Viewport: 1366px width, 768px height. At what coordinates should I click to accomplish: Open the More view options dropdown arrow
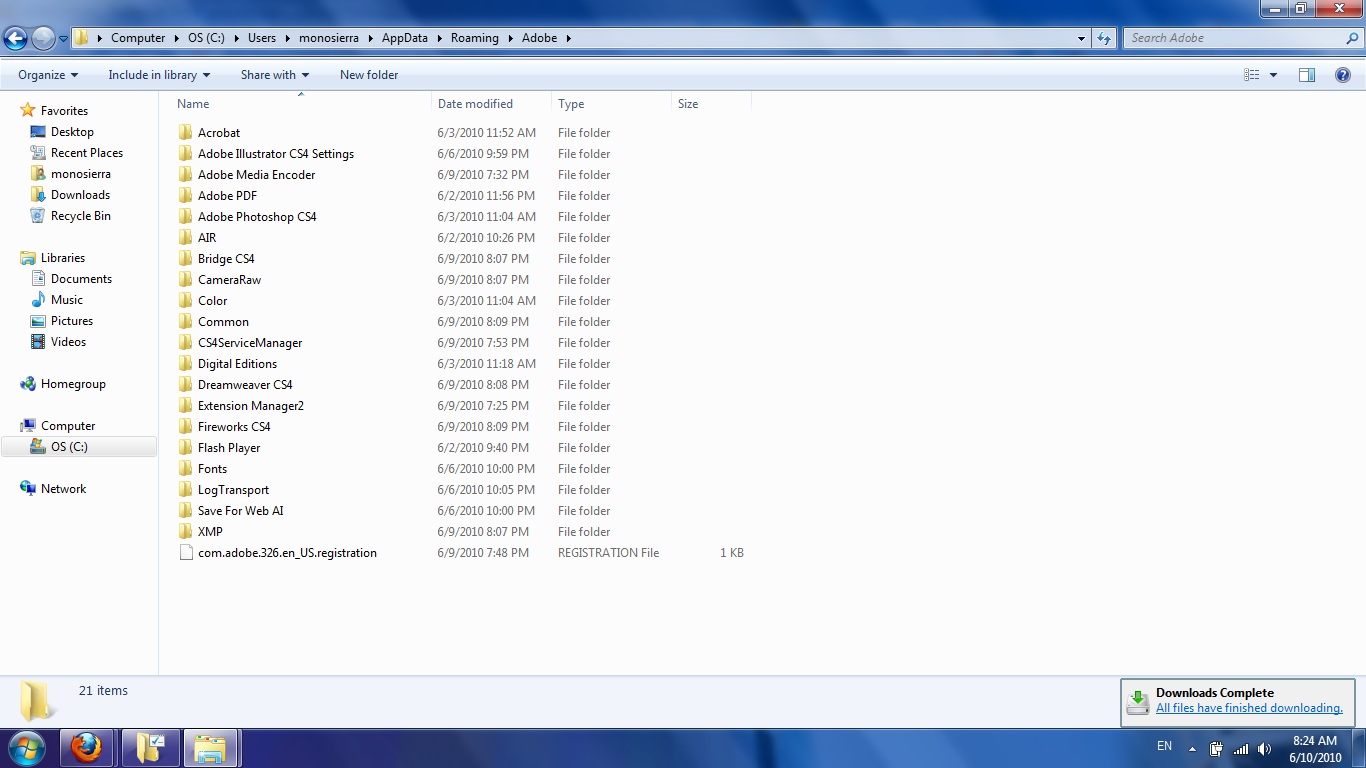(1273, 75)
